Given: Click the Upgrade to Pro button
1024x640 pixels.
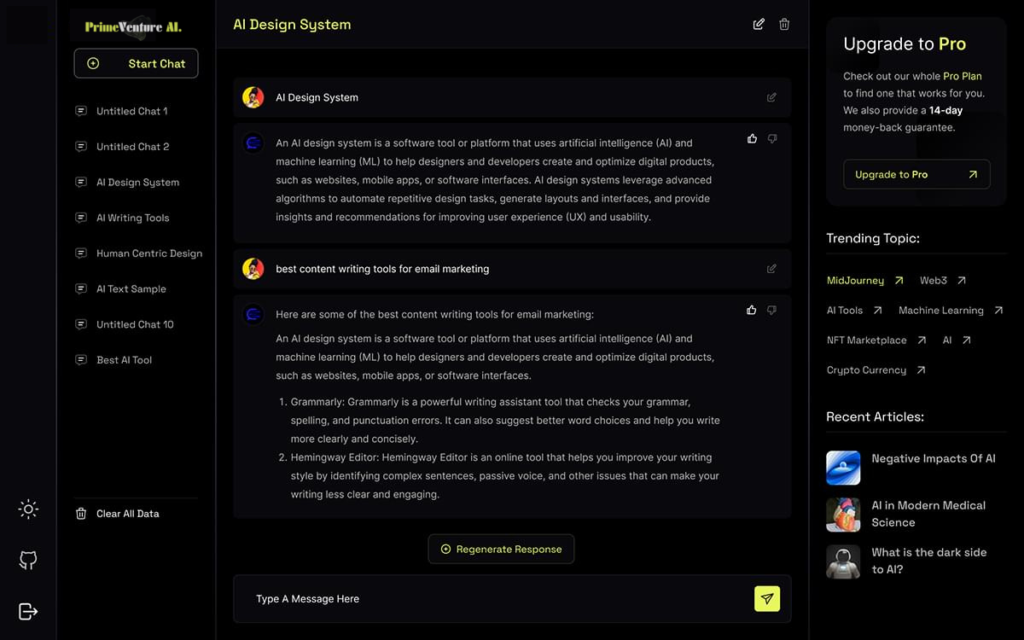Looking at the screenshot, I should 916,174.
